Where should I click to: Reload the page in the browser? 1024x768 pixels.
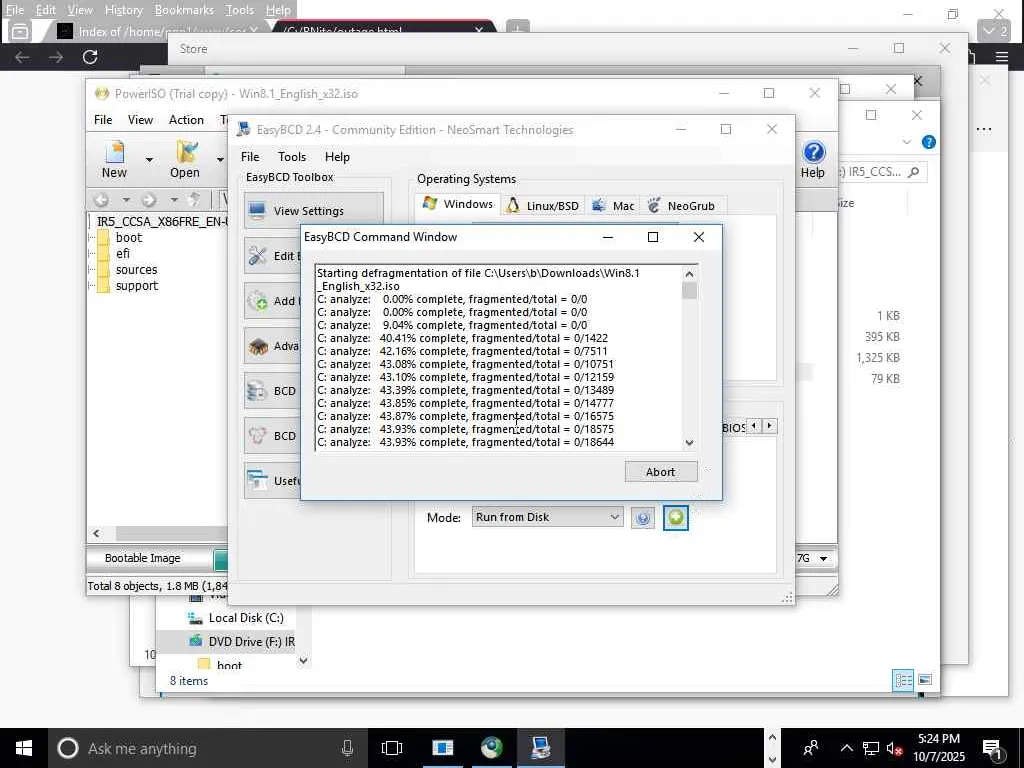point(90,57)
